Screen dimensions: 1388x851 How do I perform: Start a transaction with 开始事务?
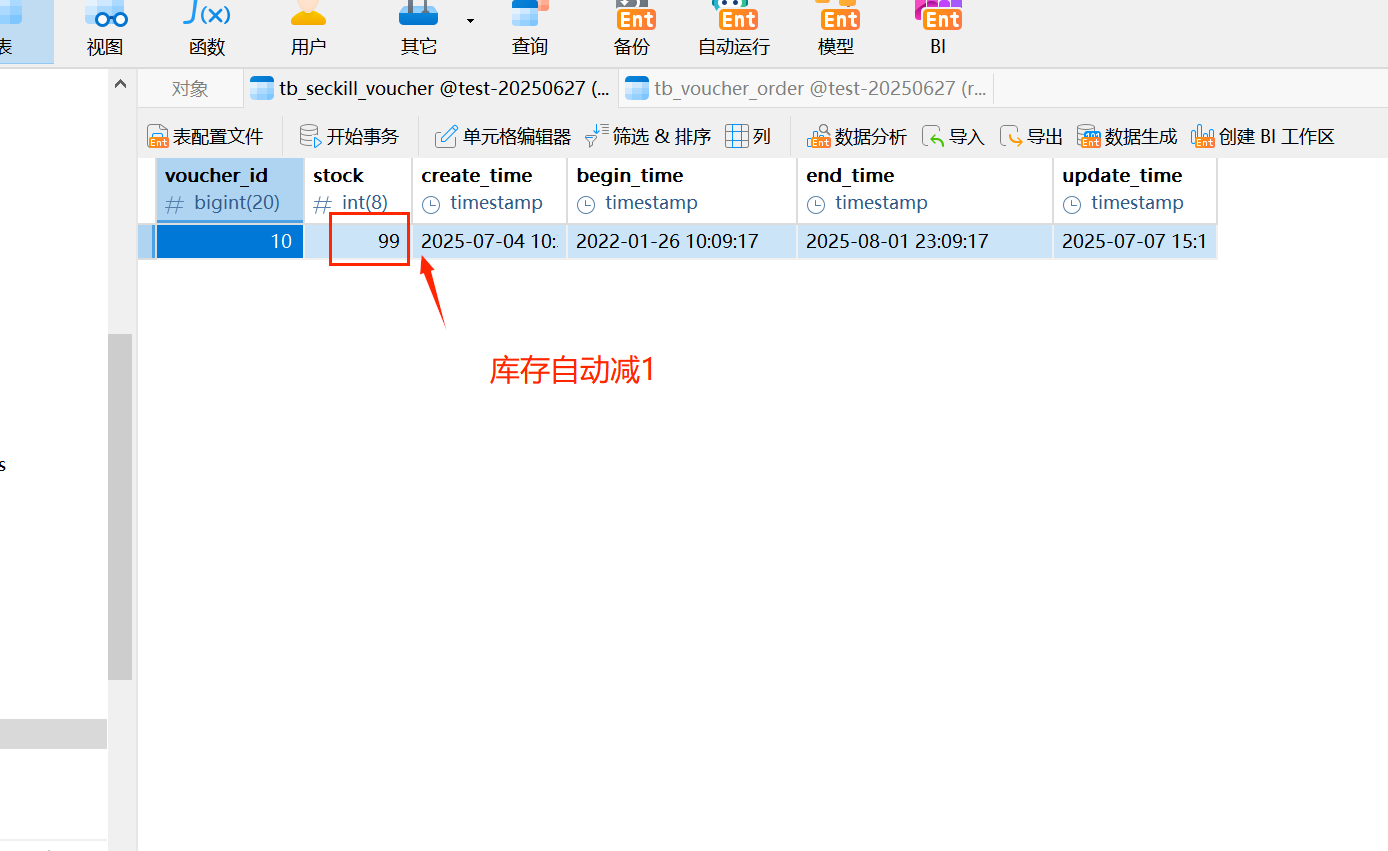point(349,136)
